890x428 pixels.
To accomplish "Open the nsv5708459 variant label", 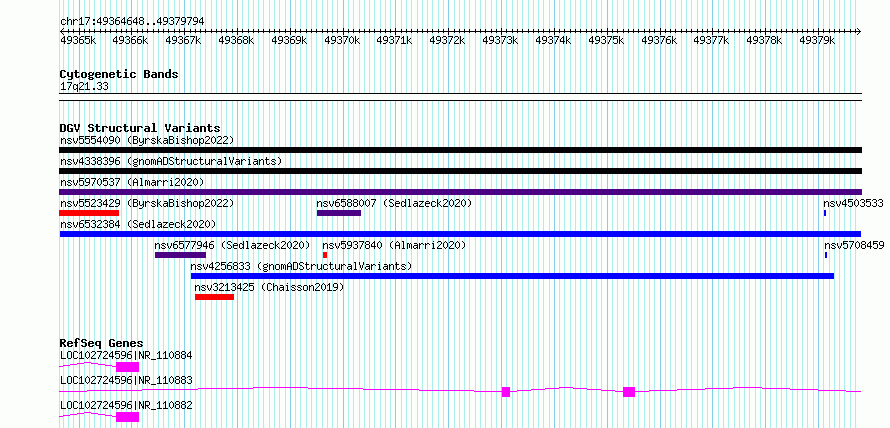I will pyautogui.click(x=854, y=245).
